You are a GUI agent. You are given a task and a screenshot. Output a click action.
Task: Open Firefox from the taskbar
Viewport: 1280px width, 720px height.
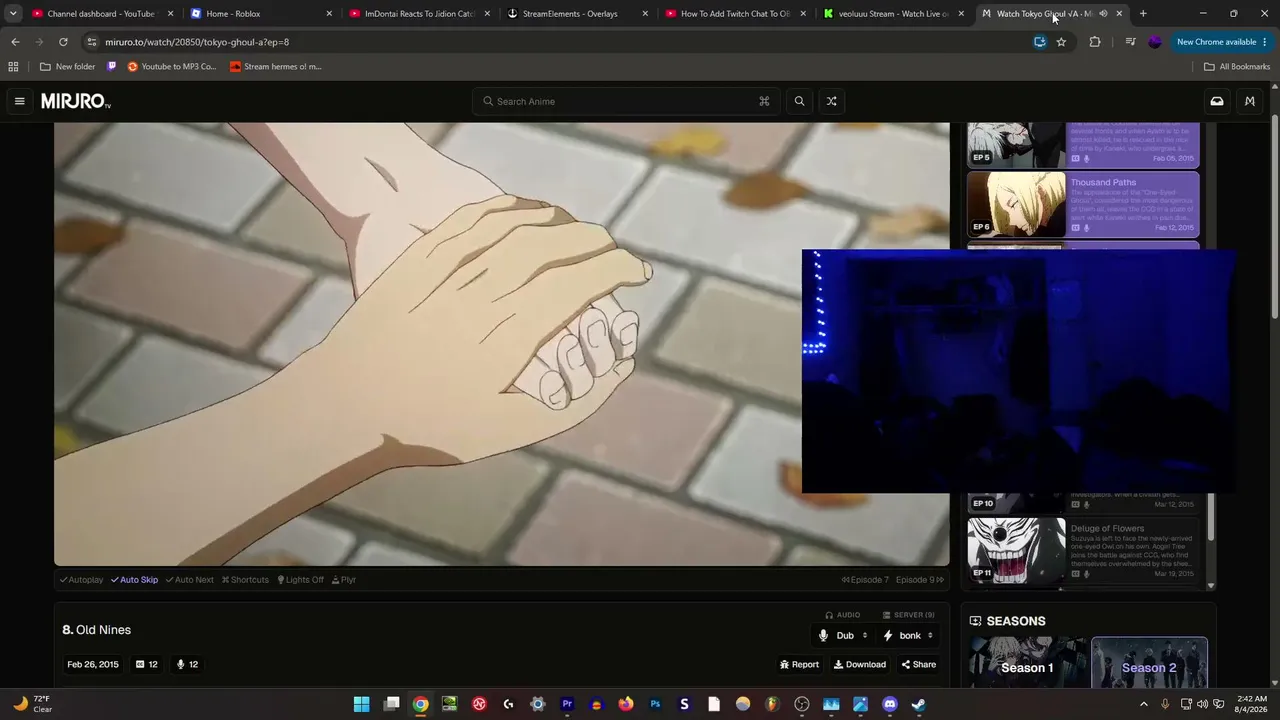[x=626, y=704]
